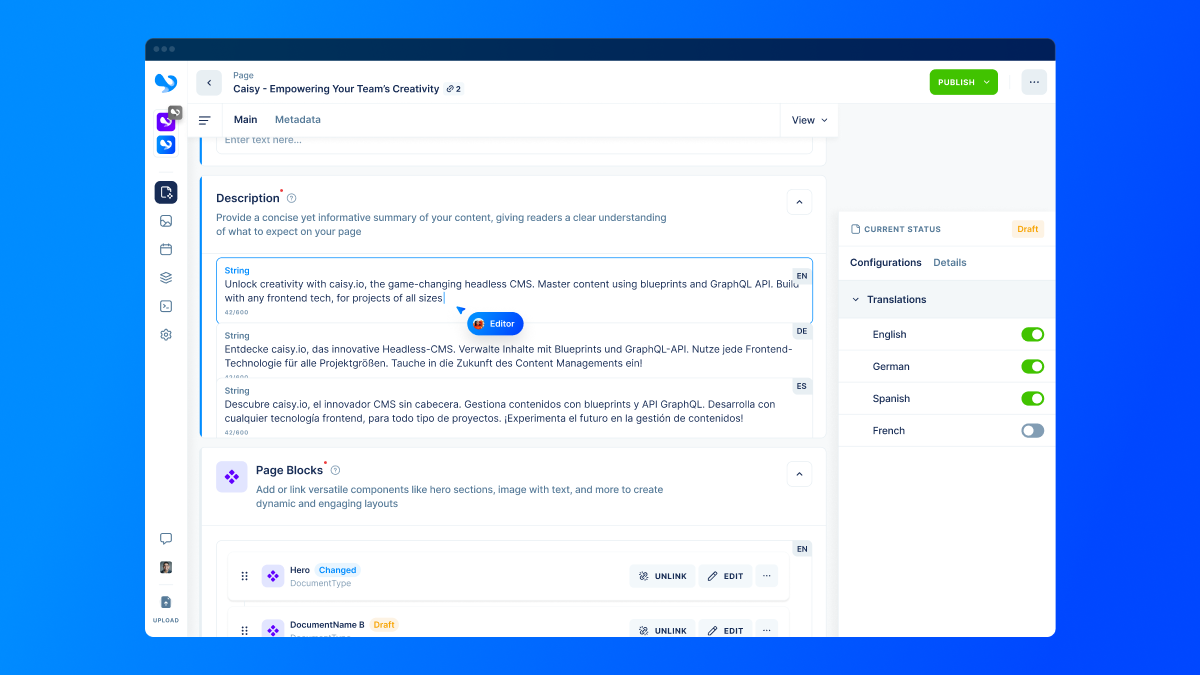Open the Hero block's DocumentType icon
This screenshot has width=1200, height=675.
tap(273, 576)
